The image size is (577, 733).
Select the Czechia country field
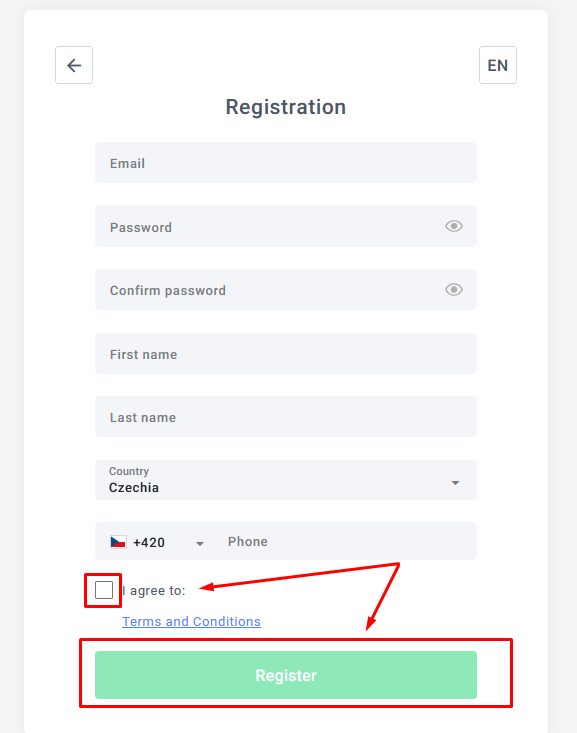coord(286,480)
